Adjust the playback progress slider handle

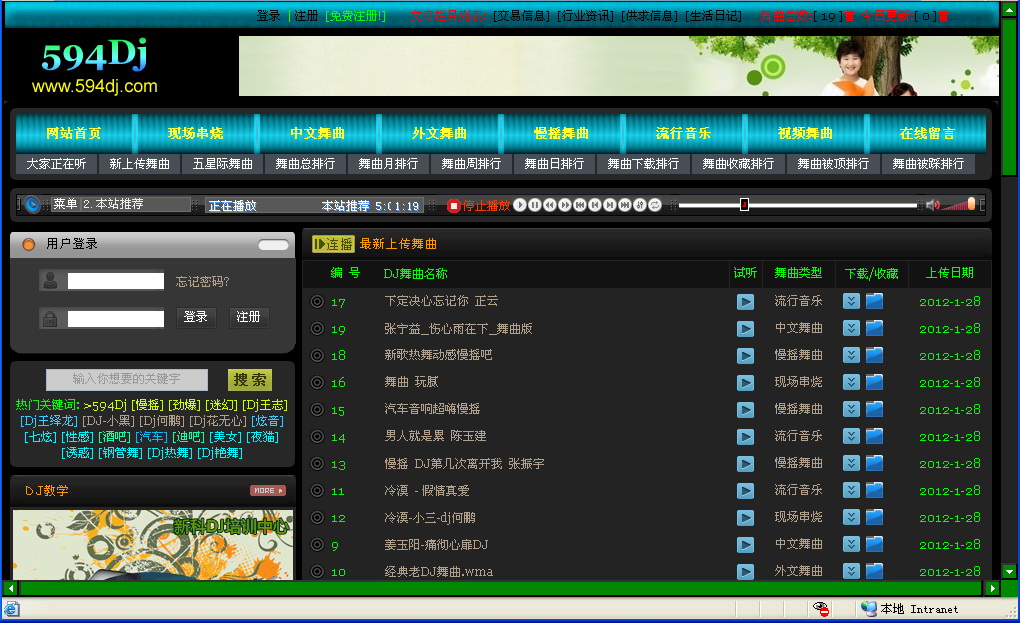coord(744,205)
